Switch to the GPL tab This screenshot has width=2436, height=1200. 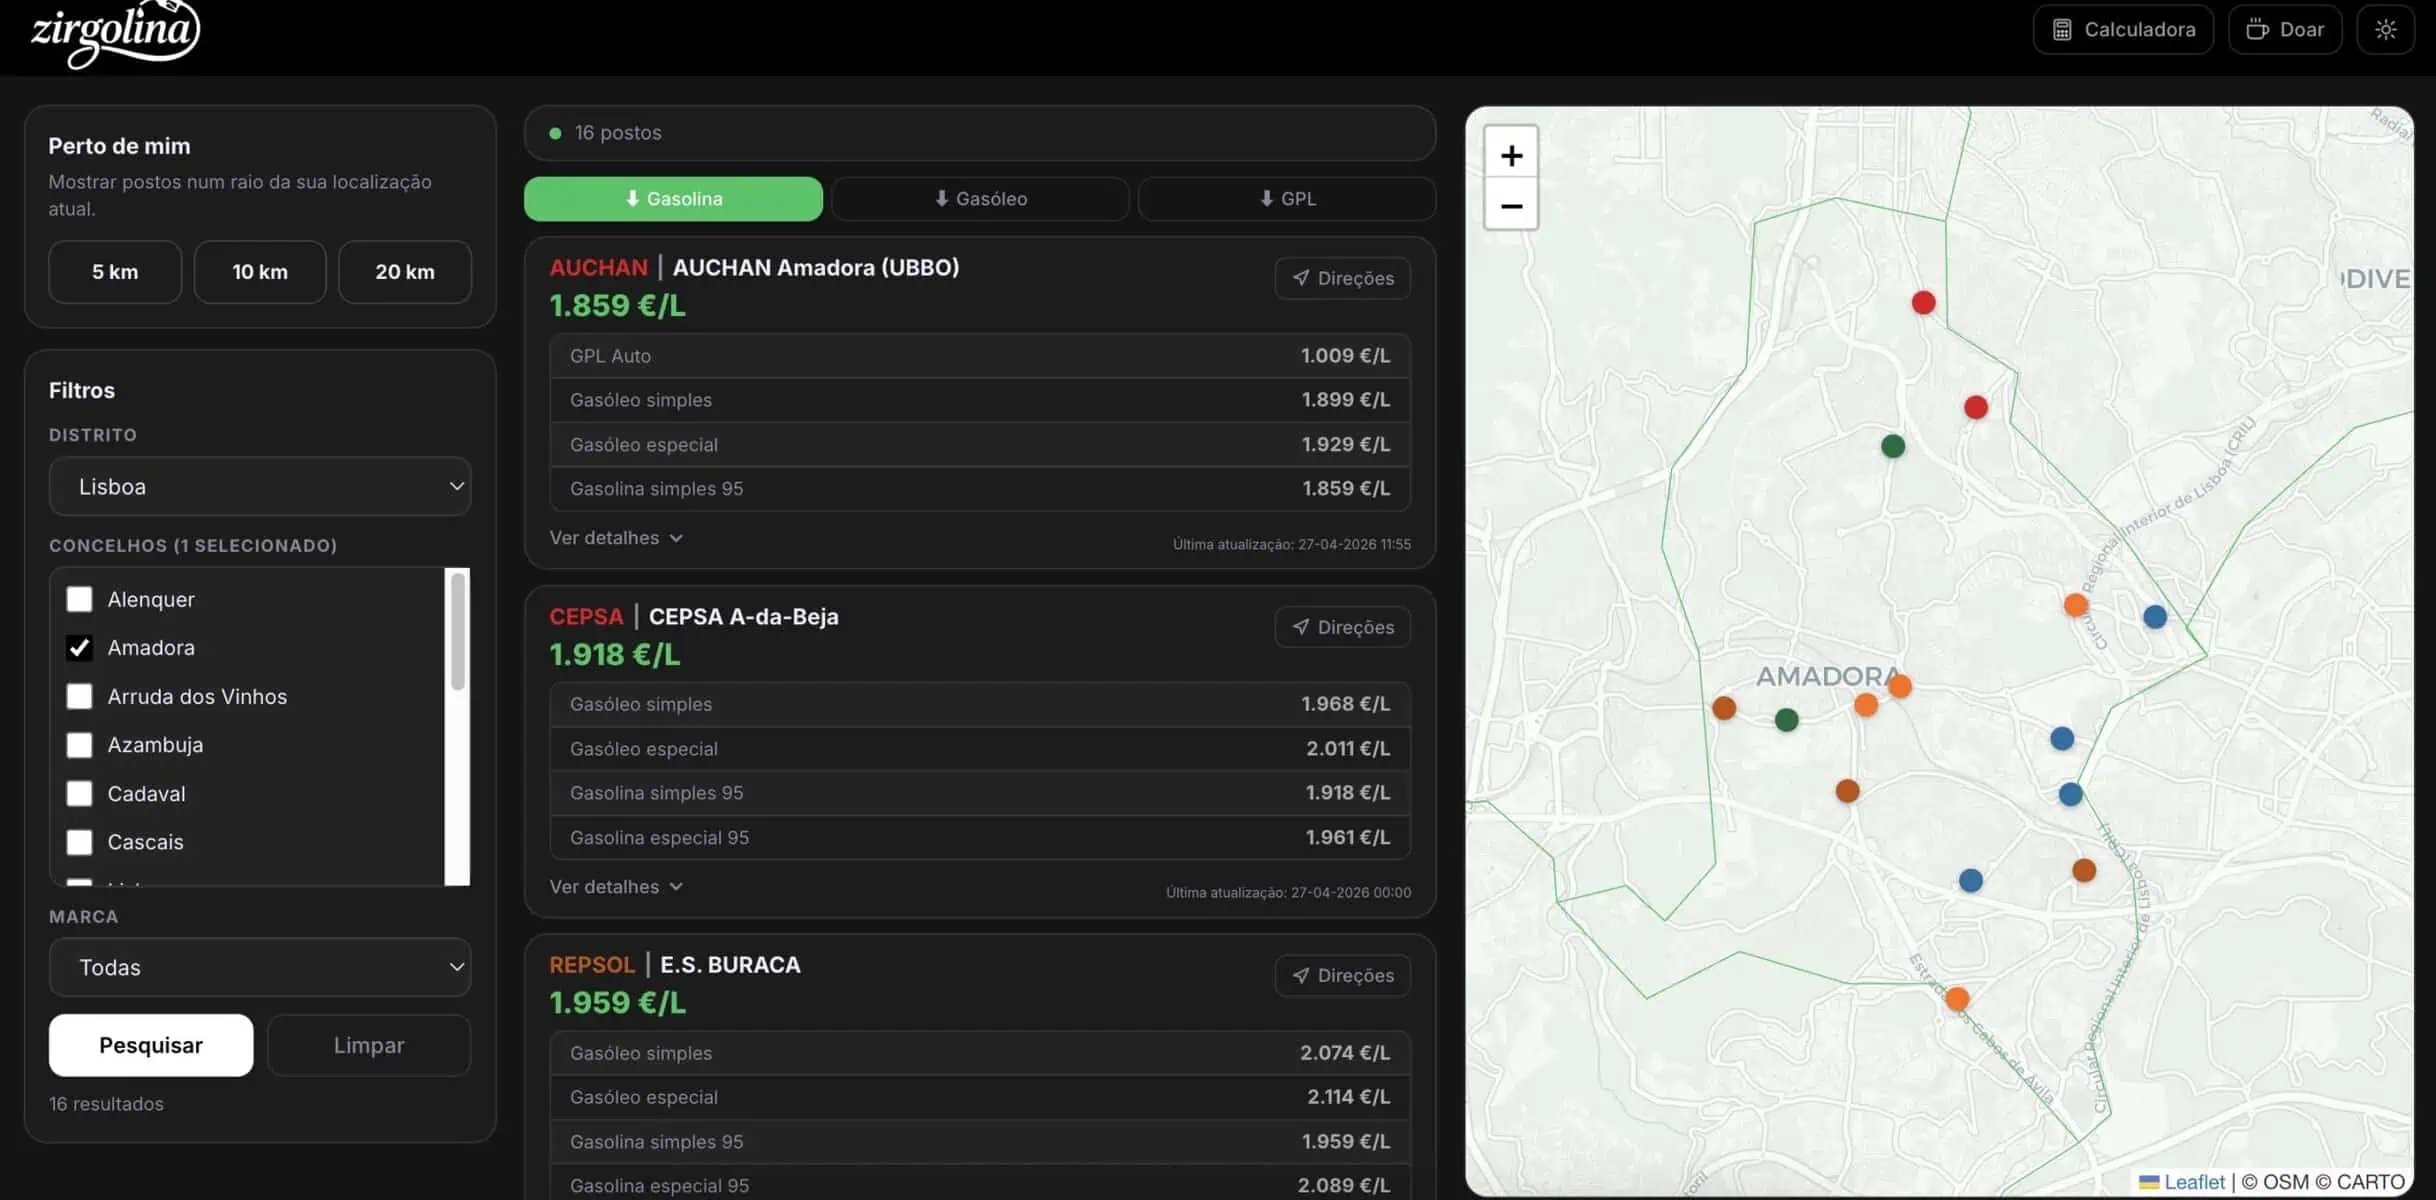pyautogui.click(x=1286, y=199)
